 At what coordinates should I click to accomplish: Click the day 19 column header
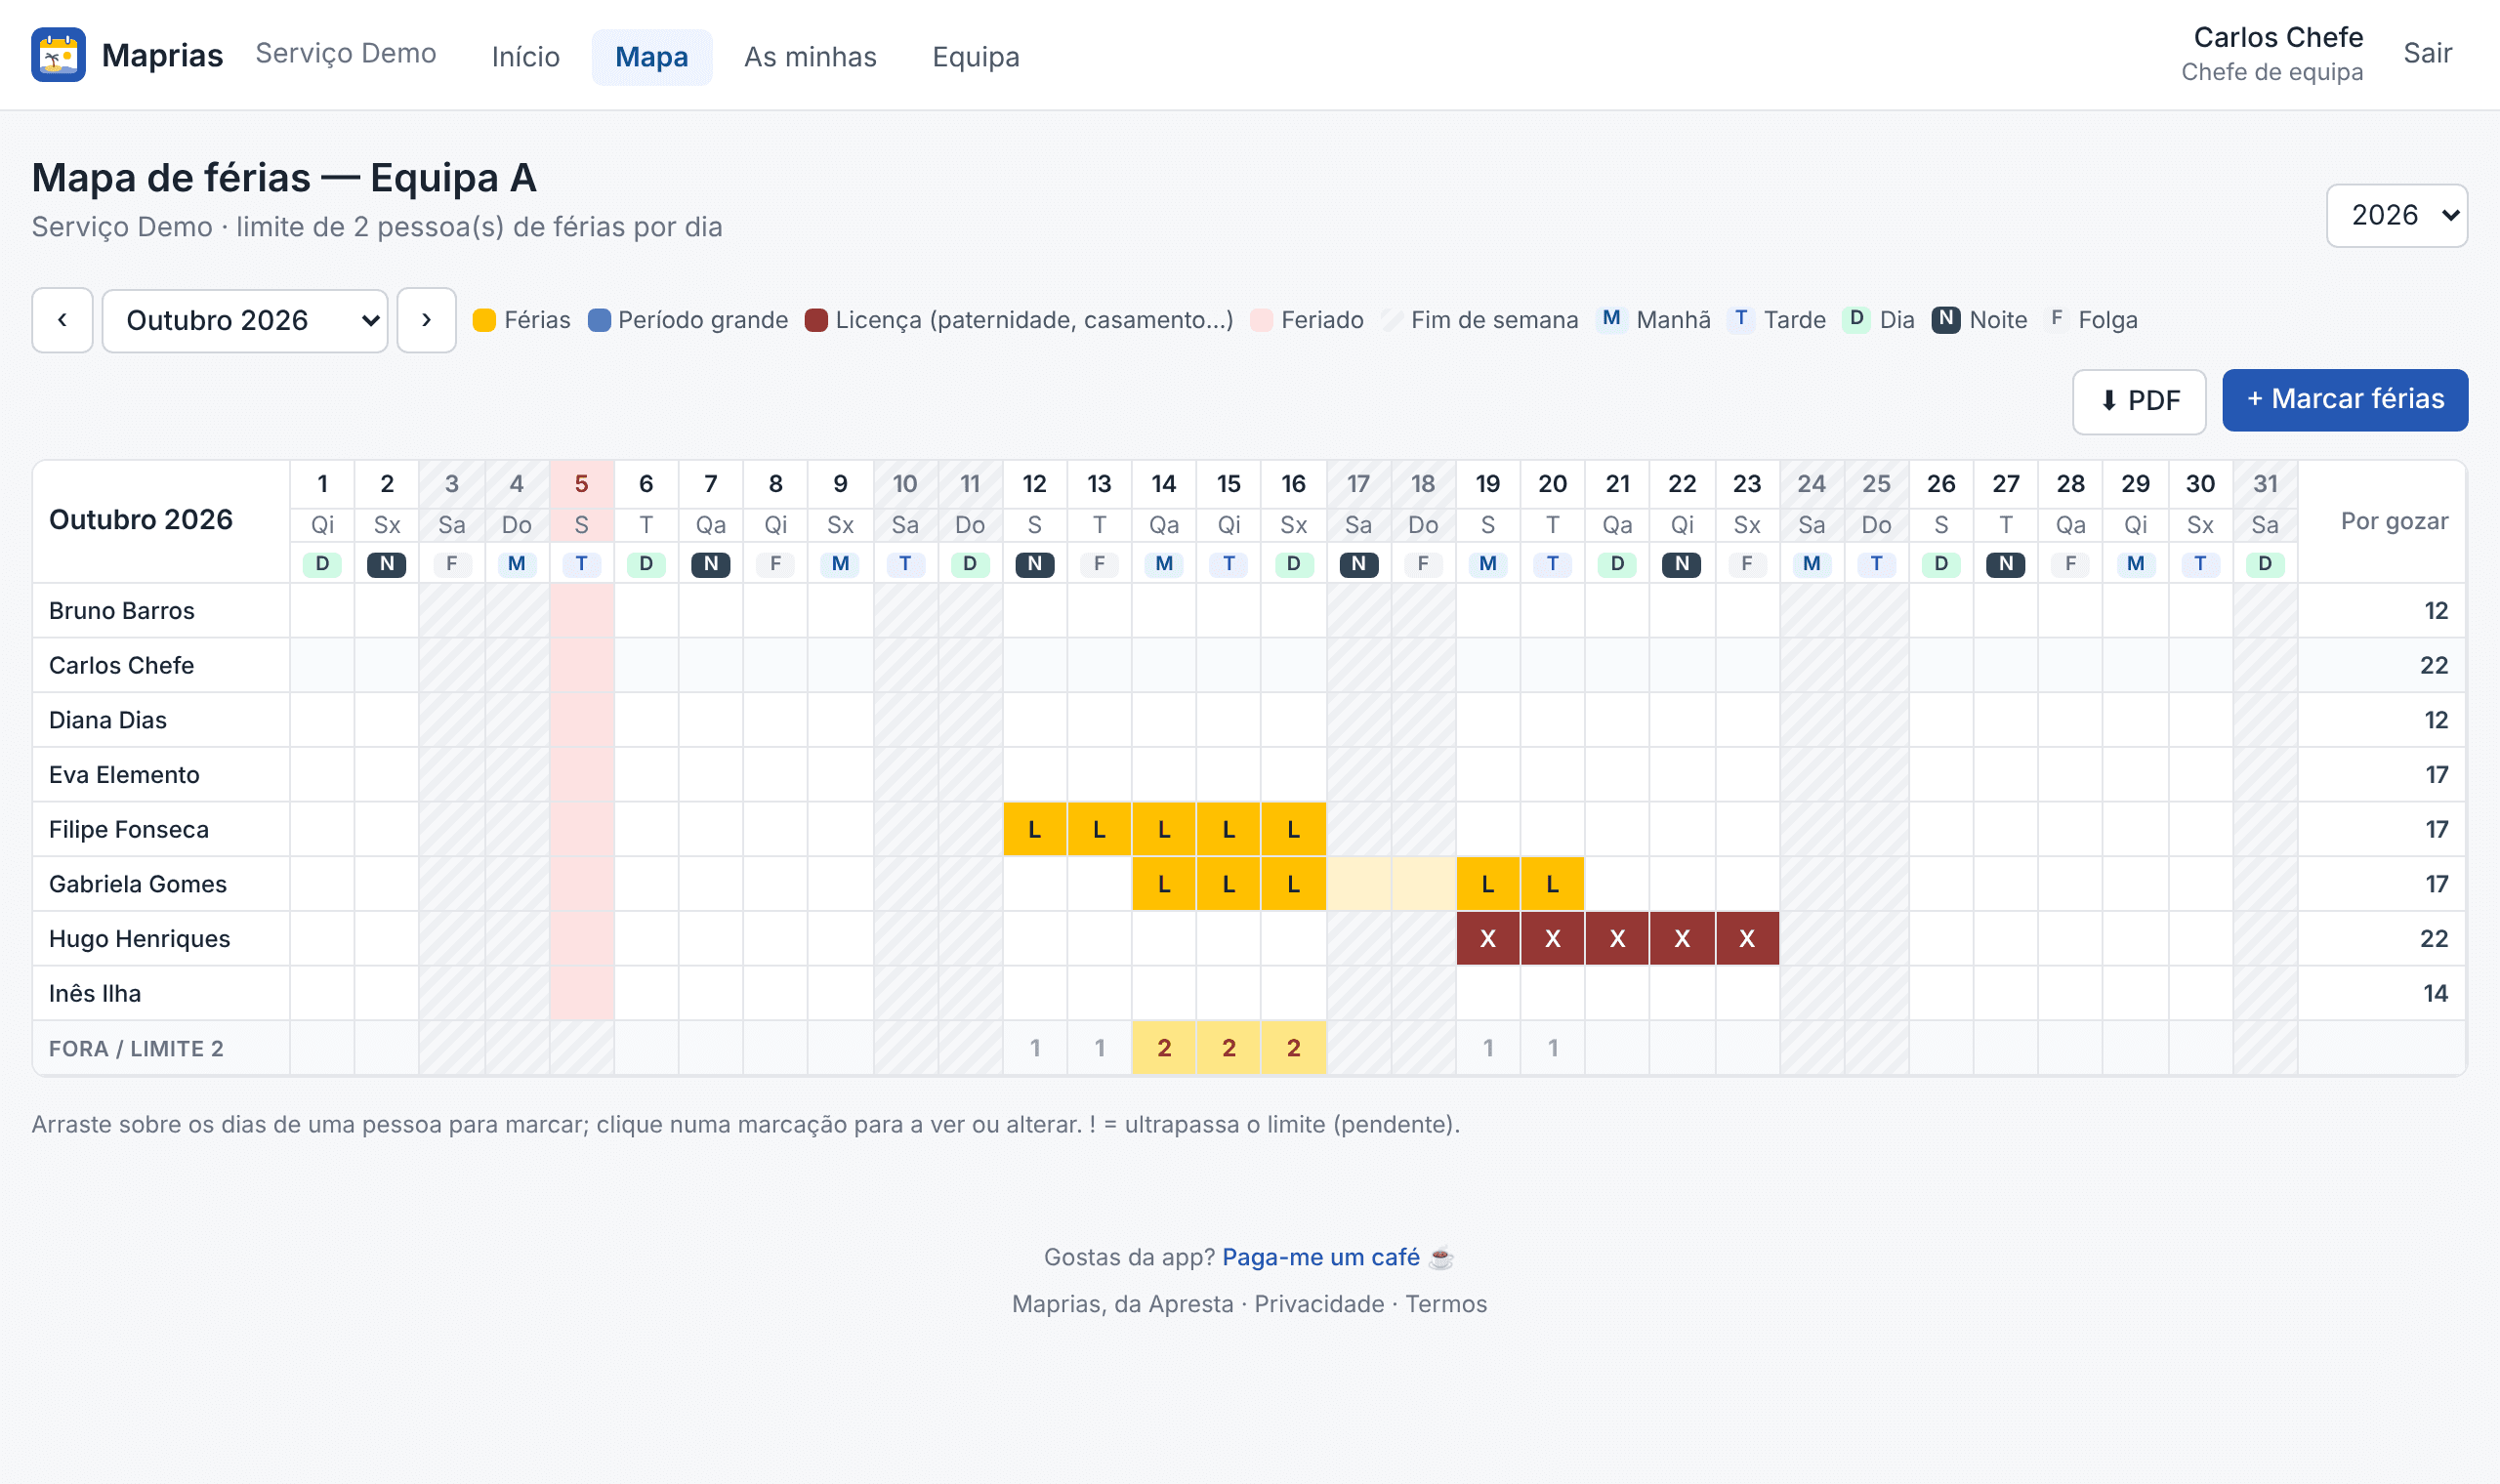coord(1488,484)
